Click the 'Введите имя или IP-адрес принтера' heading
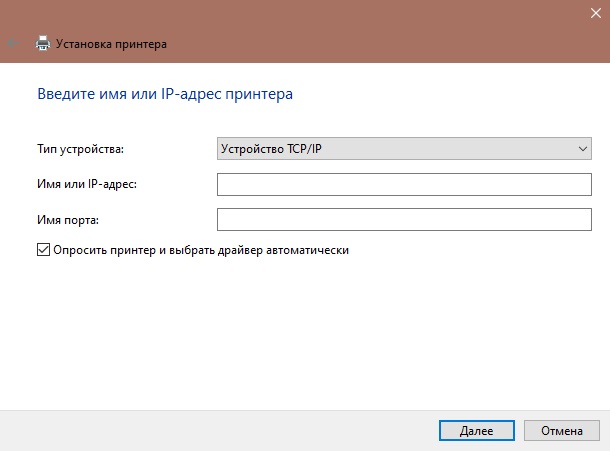 [165, 95]
